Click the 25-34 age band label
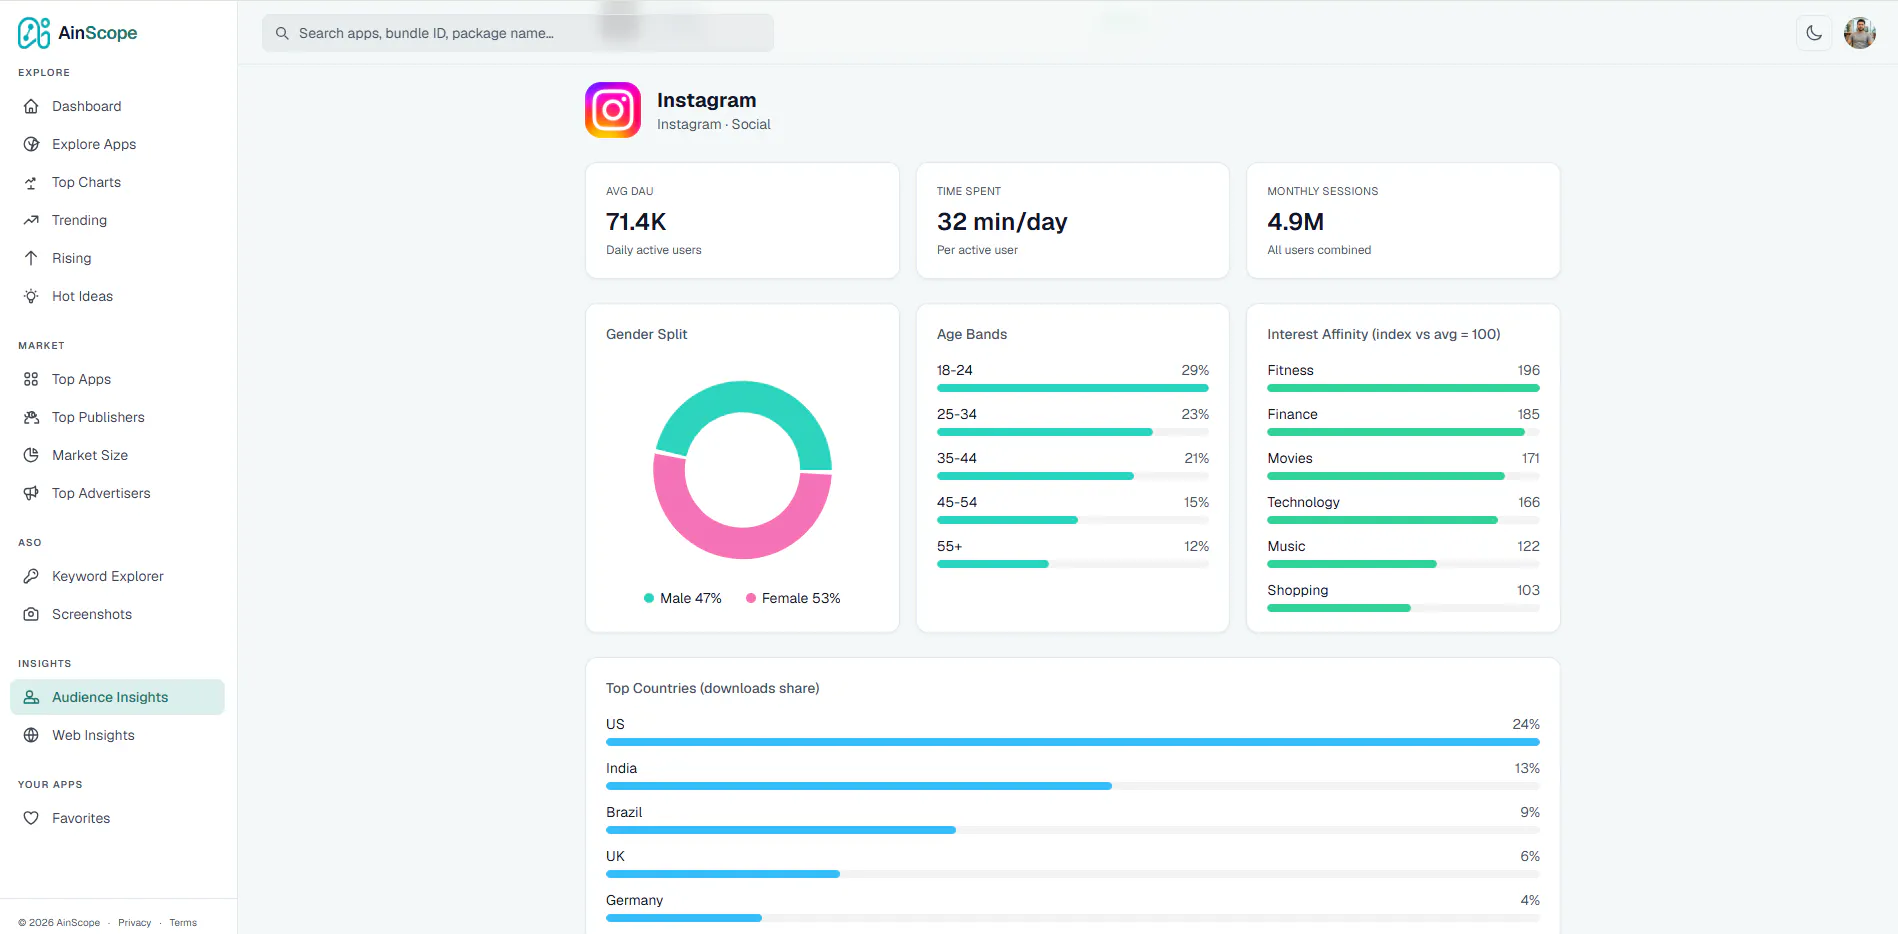This screenshot has height=934, width=1898. click(x=957, y=414)
